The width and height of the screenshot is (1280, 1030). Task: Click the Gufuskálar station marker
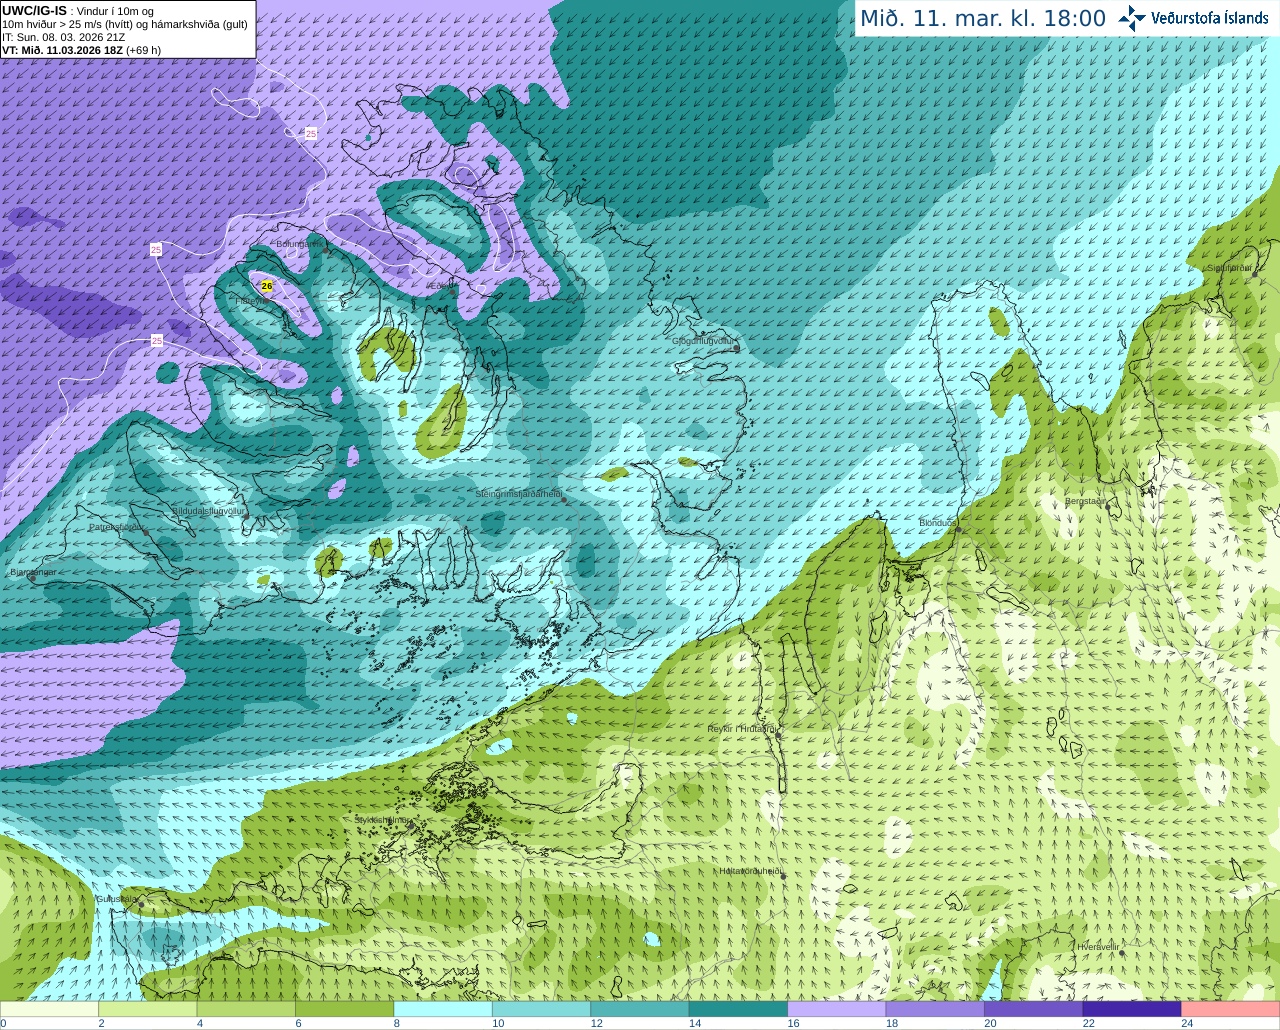tap(141, 905)
